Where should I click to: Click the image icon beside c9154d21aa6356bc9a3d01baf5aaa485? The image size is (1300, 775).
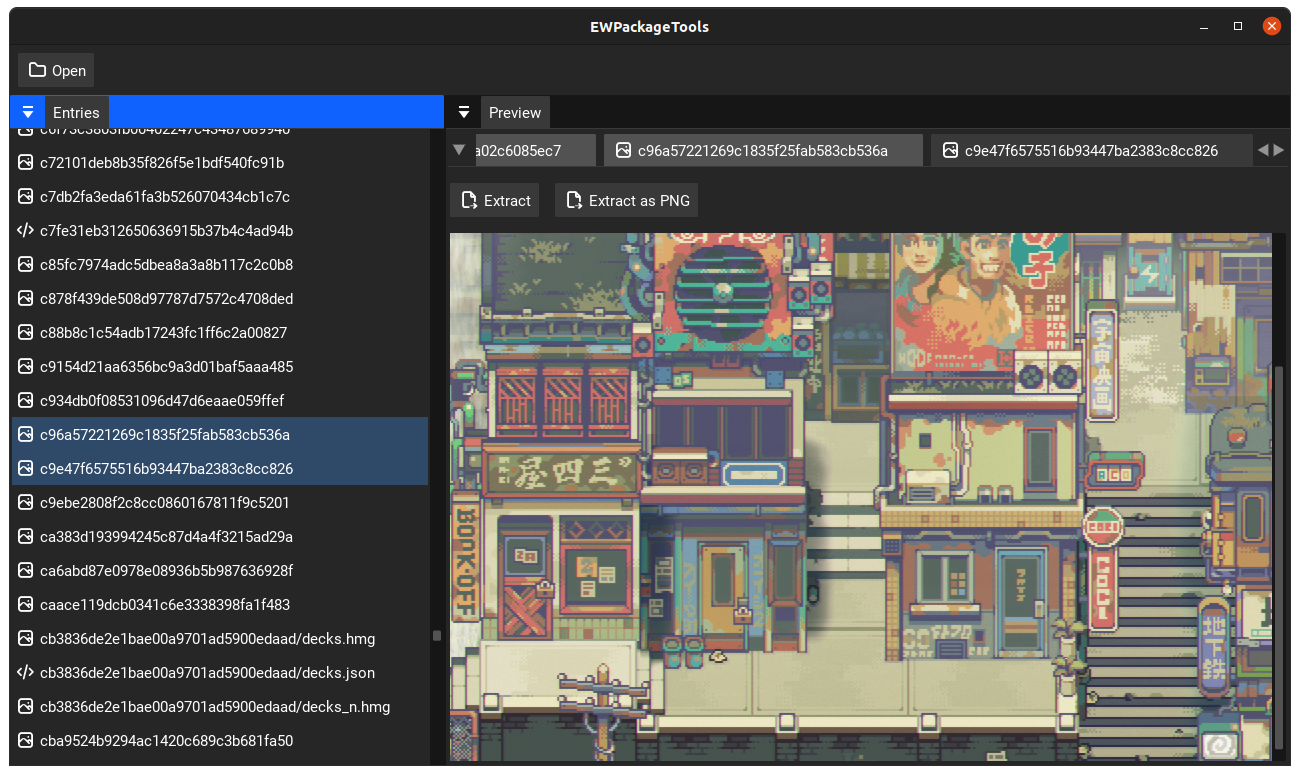click(x=26, y=366)
